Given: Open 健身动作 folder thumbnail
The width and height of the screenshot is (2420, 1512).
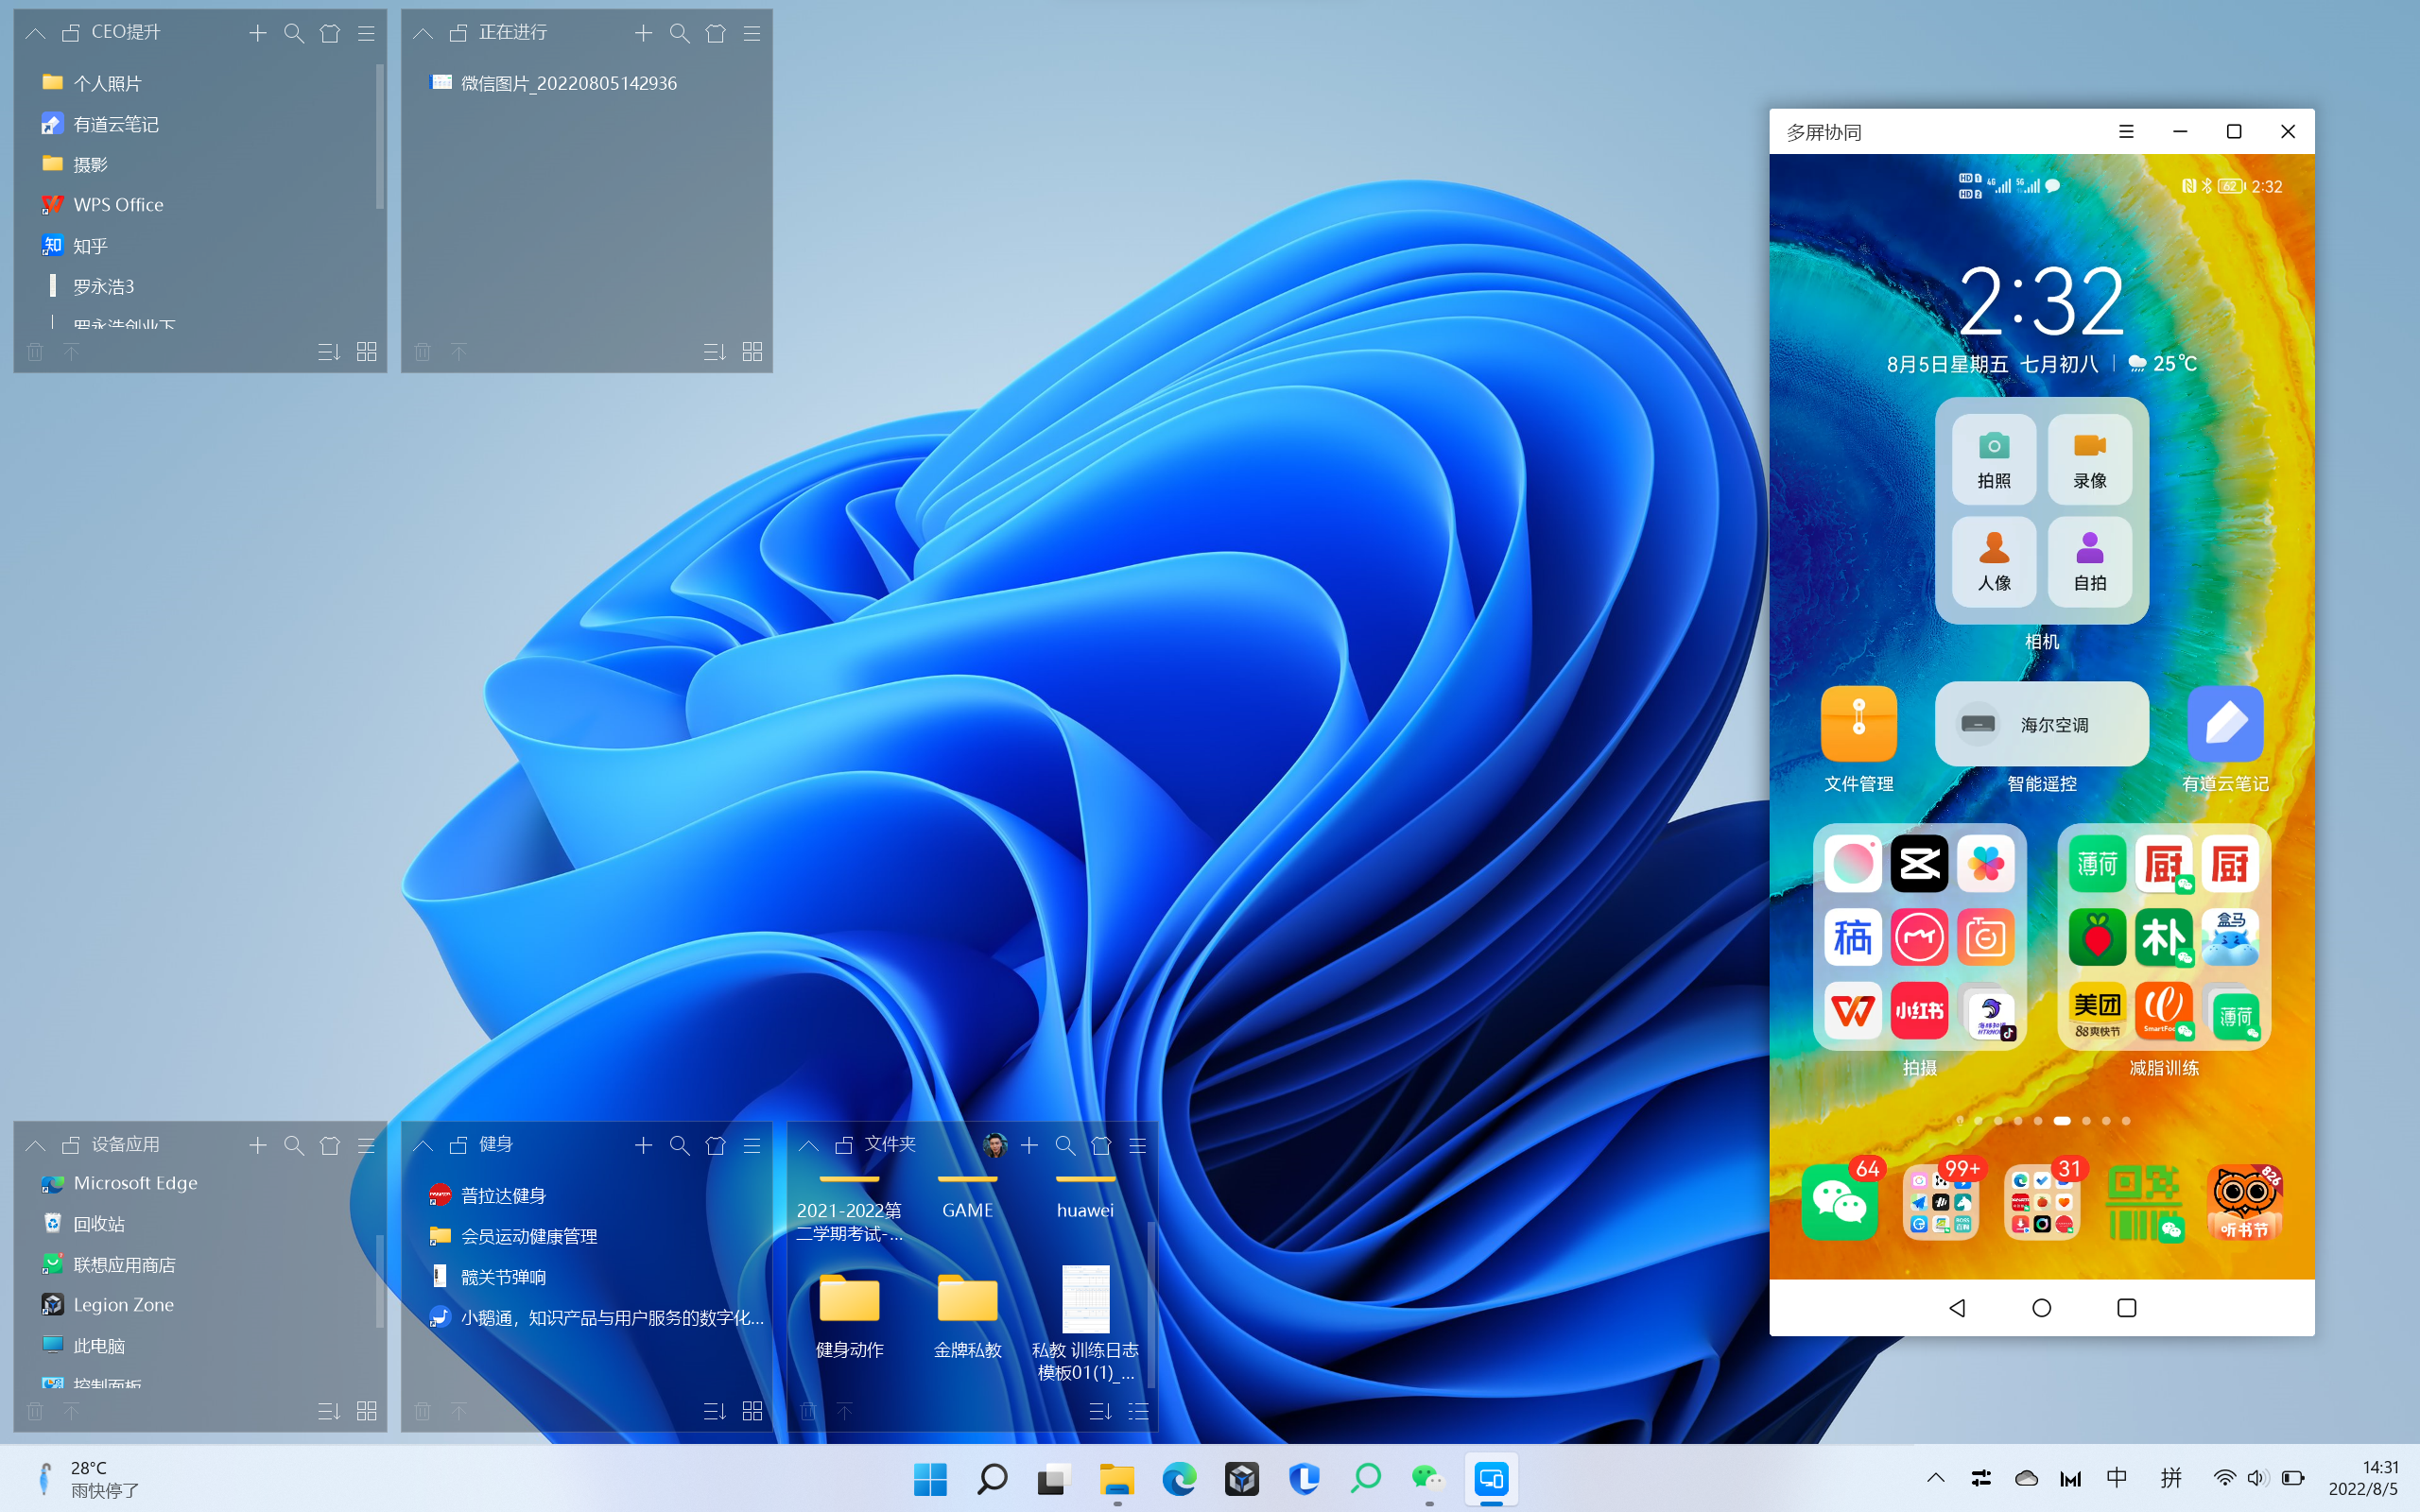Looking at the screenshot, I should (849, 1316).
